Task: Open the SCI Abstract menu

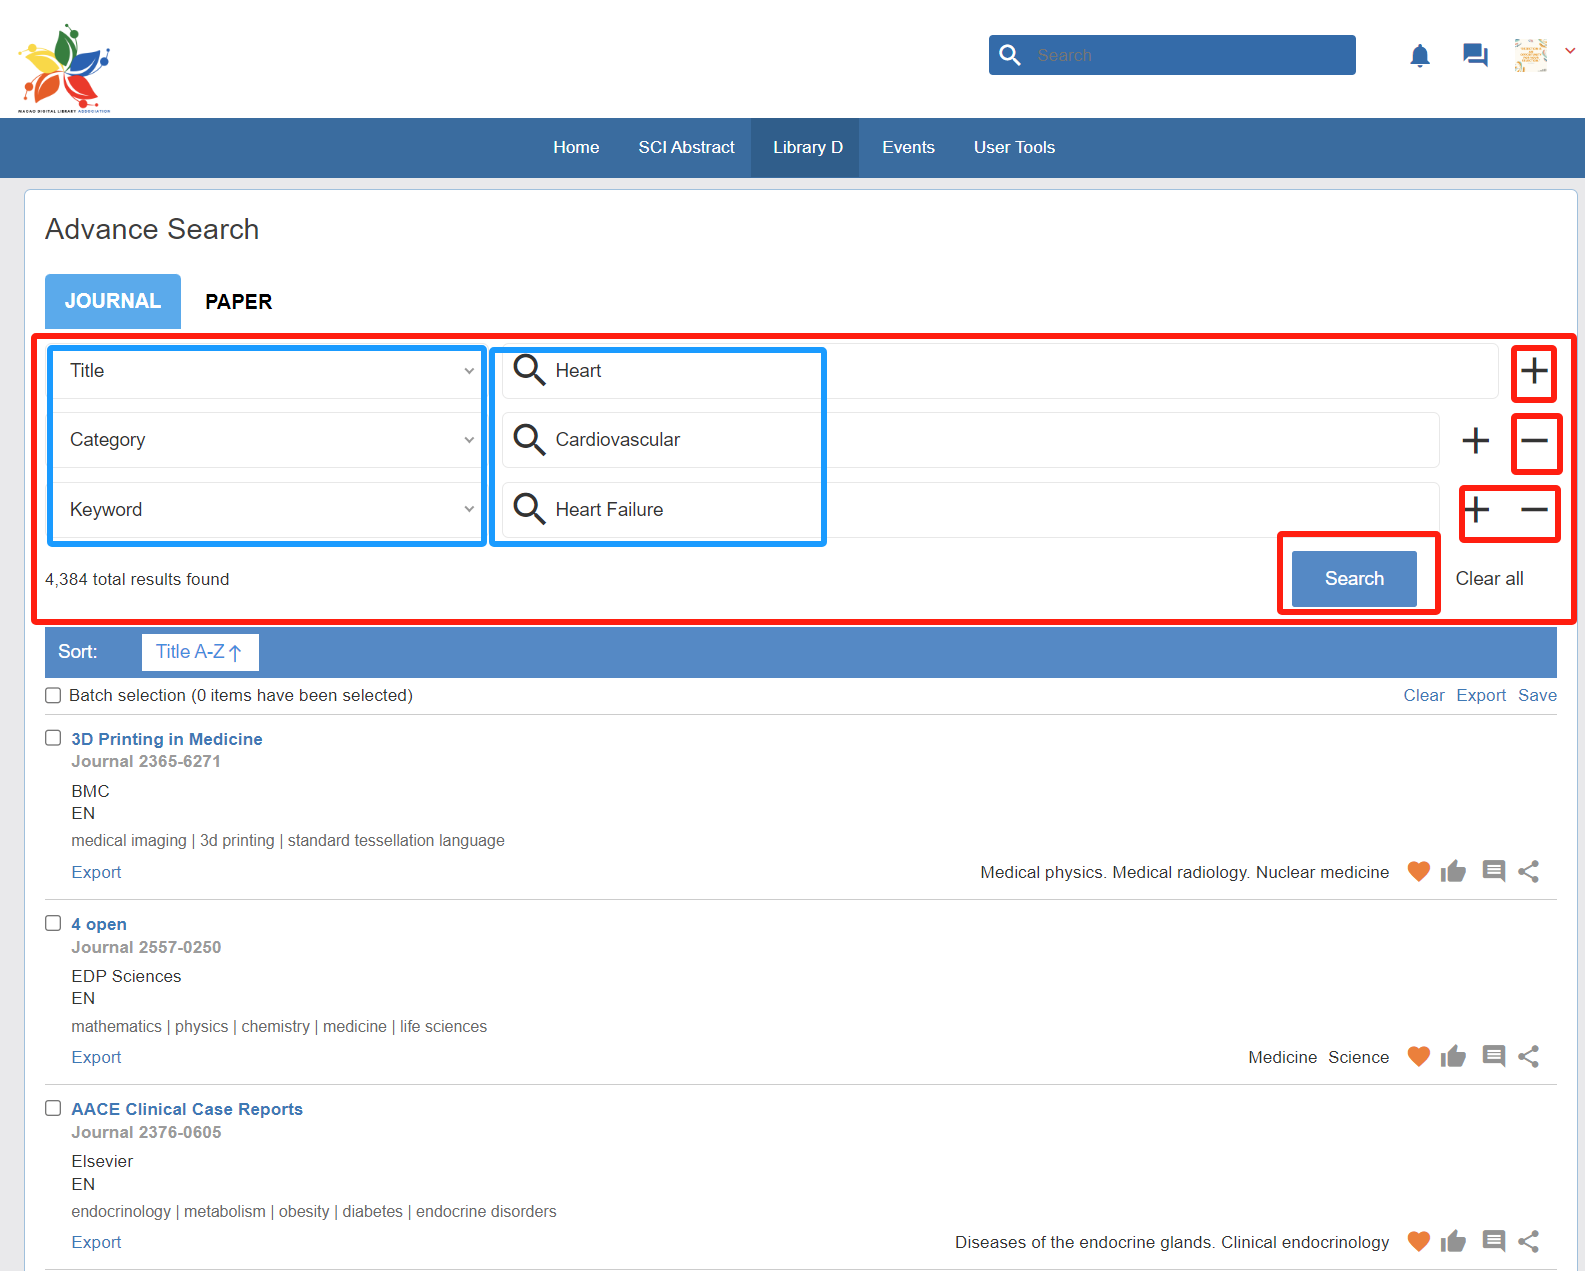Action: [x=686, y=148]
